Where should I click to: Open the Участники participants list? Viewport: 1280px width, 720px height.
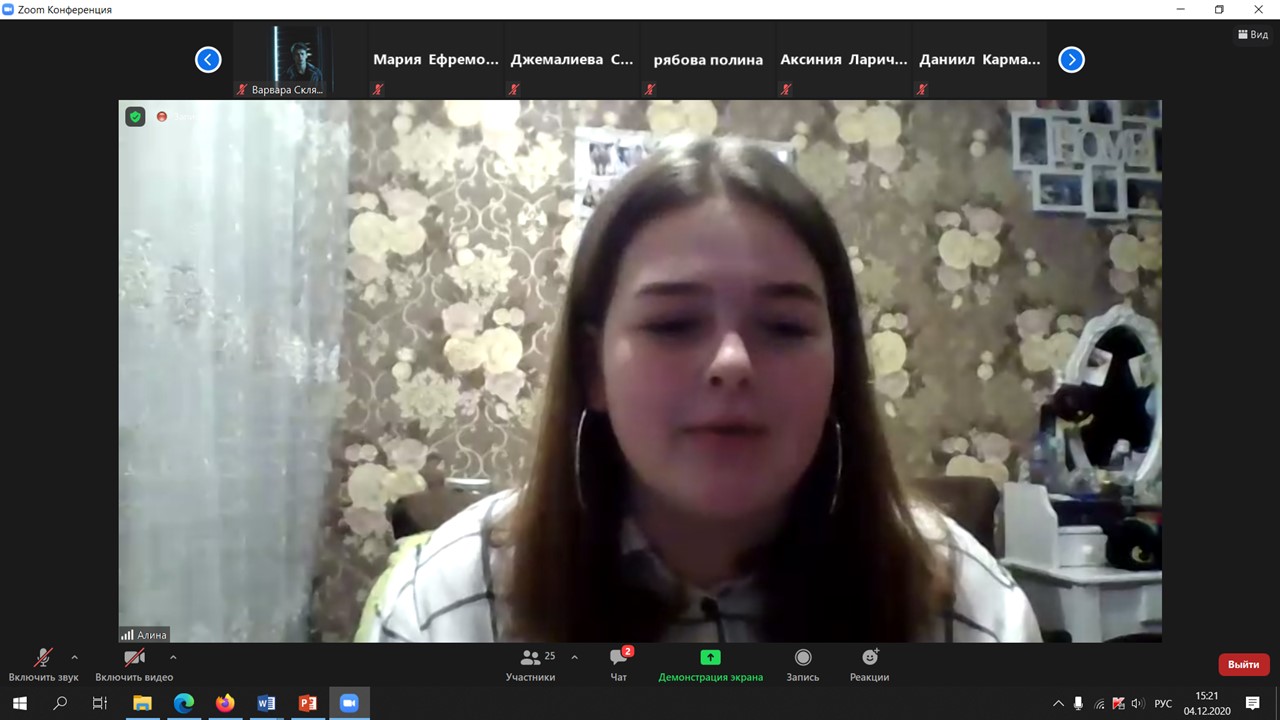click(x=531, y=658)
